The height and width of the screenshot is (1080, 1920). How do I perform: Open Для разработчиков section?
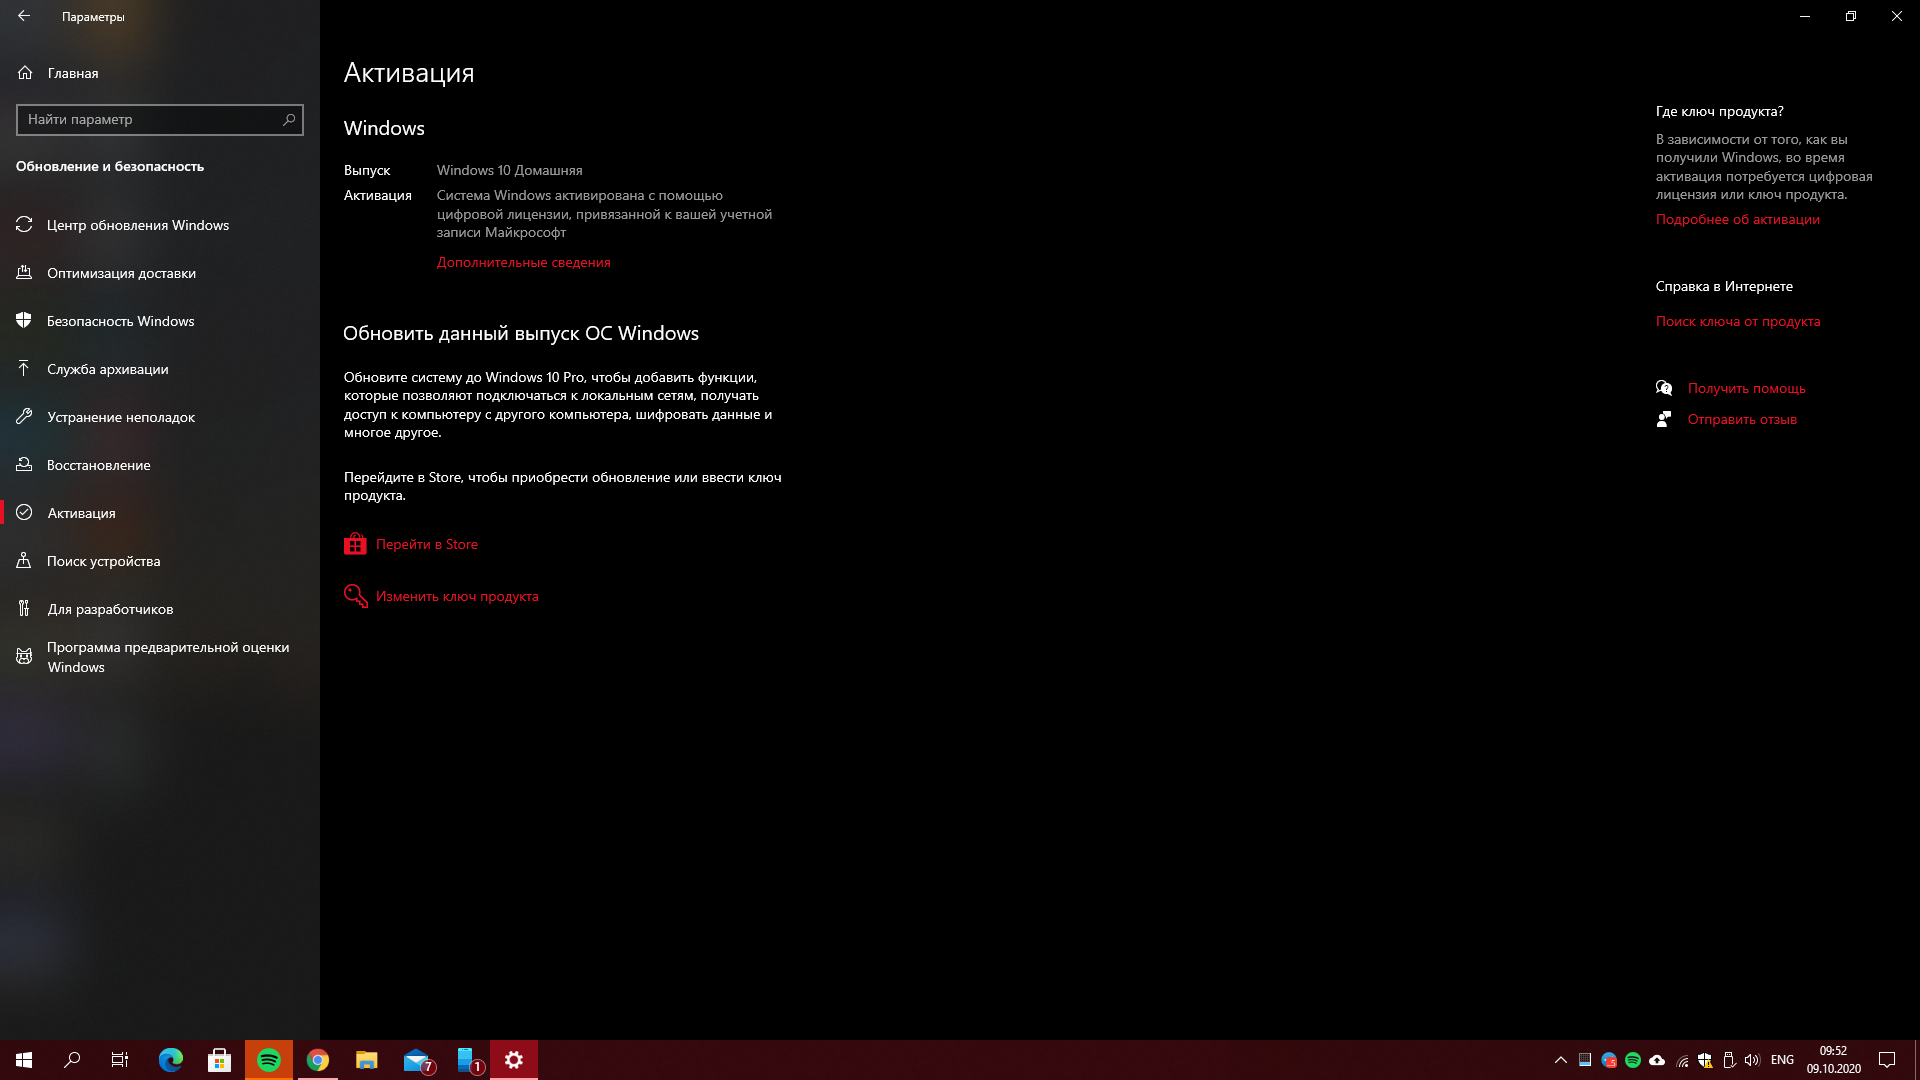[x=160, y=609]
